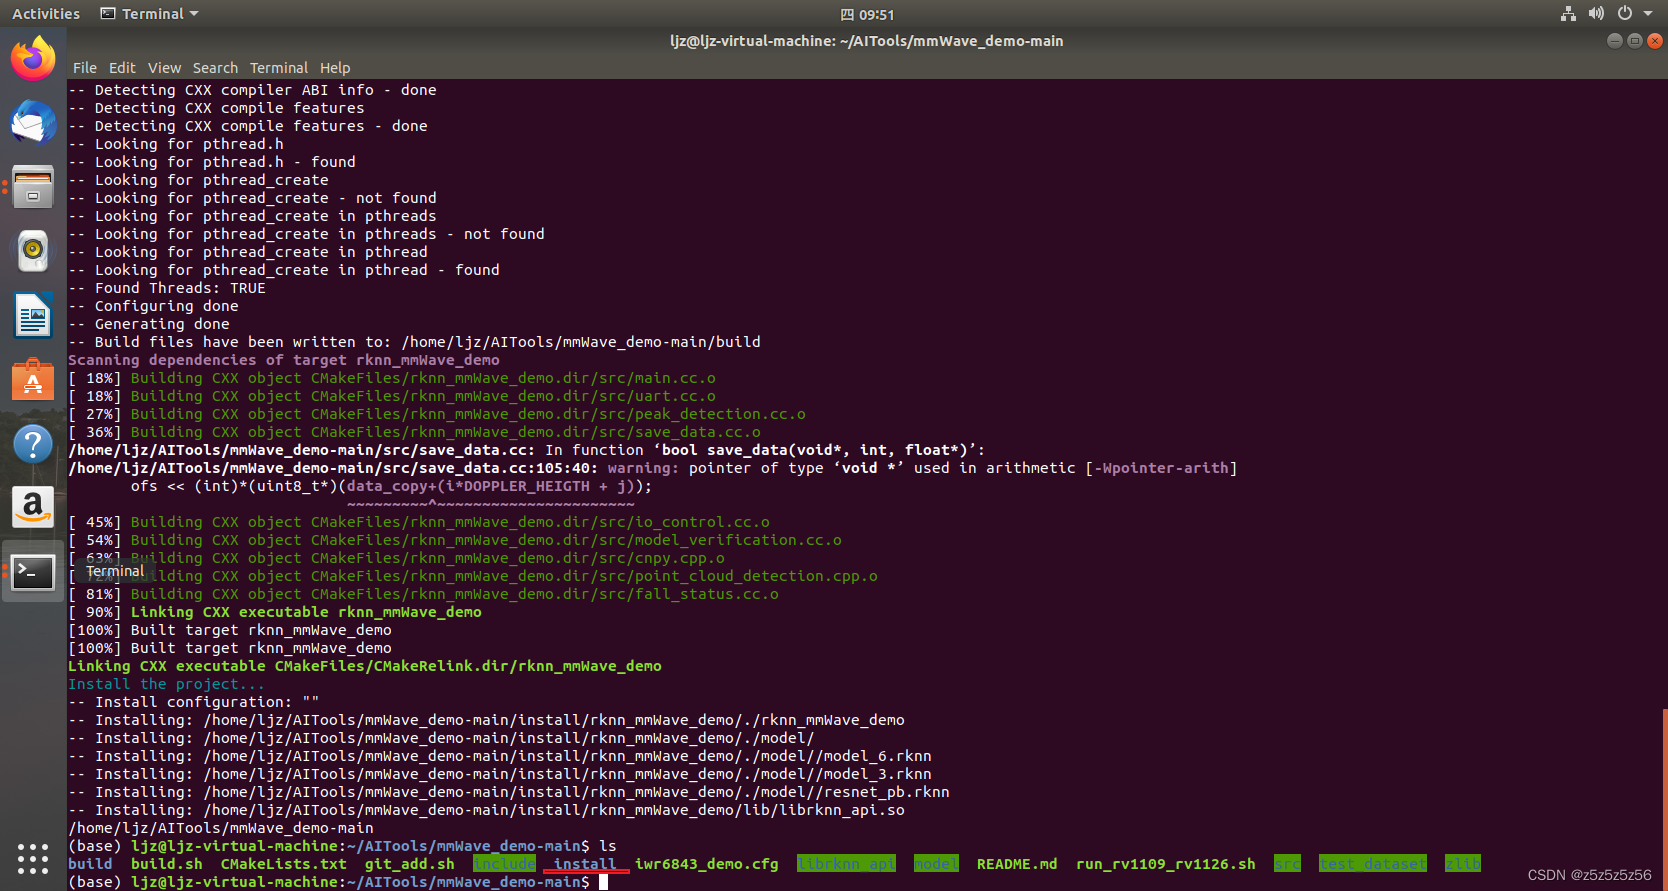The width and height of the screenshot is (1668, 891).
Task: Click build.sh in ls output
Action: tap(167, 864)
